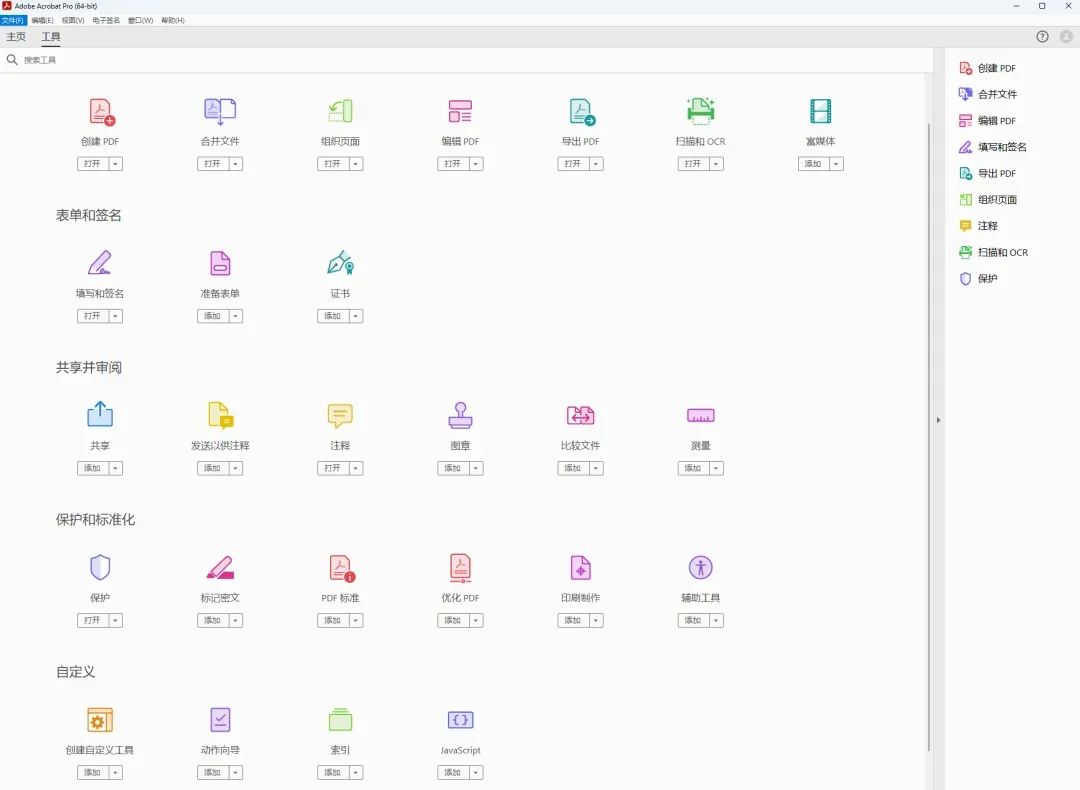Open 创建 PDF shortcut in right sidebar
The width and height of the screenshot is (1080, 790).
pos(988,68)
